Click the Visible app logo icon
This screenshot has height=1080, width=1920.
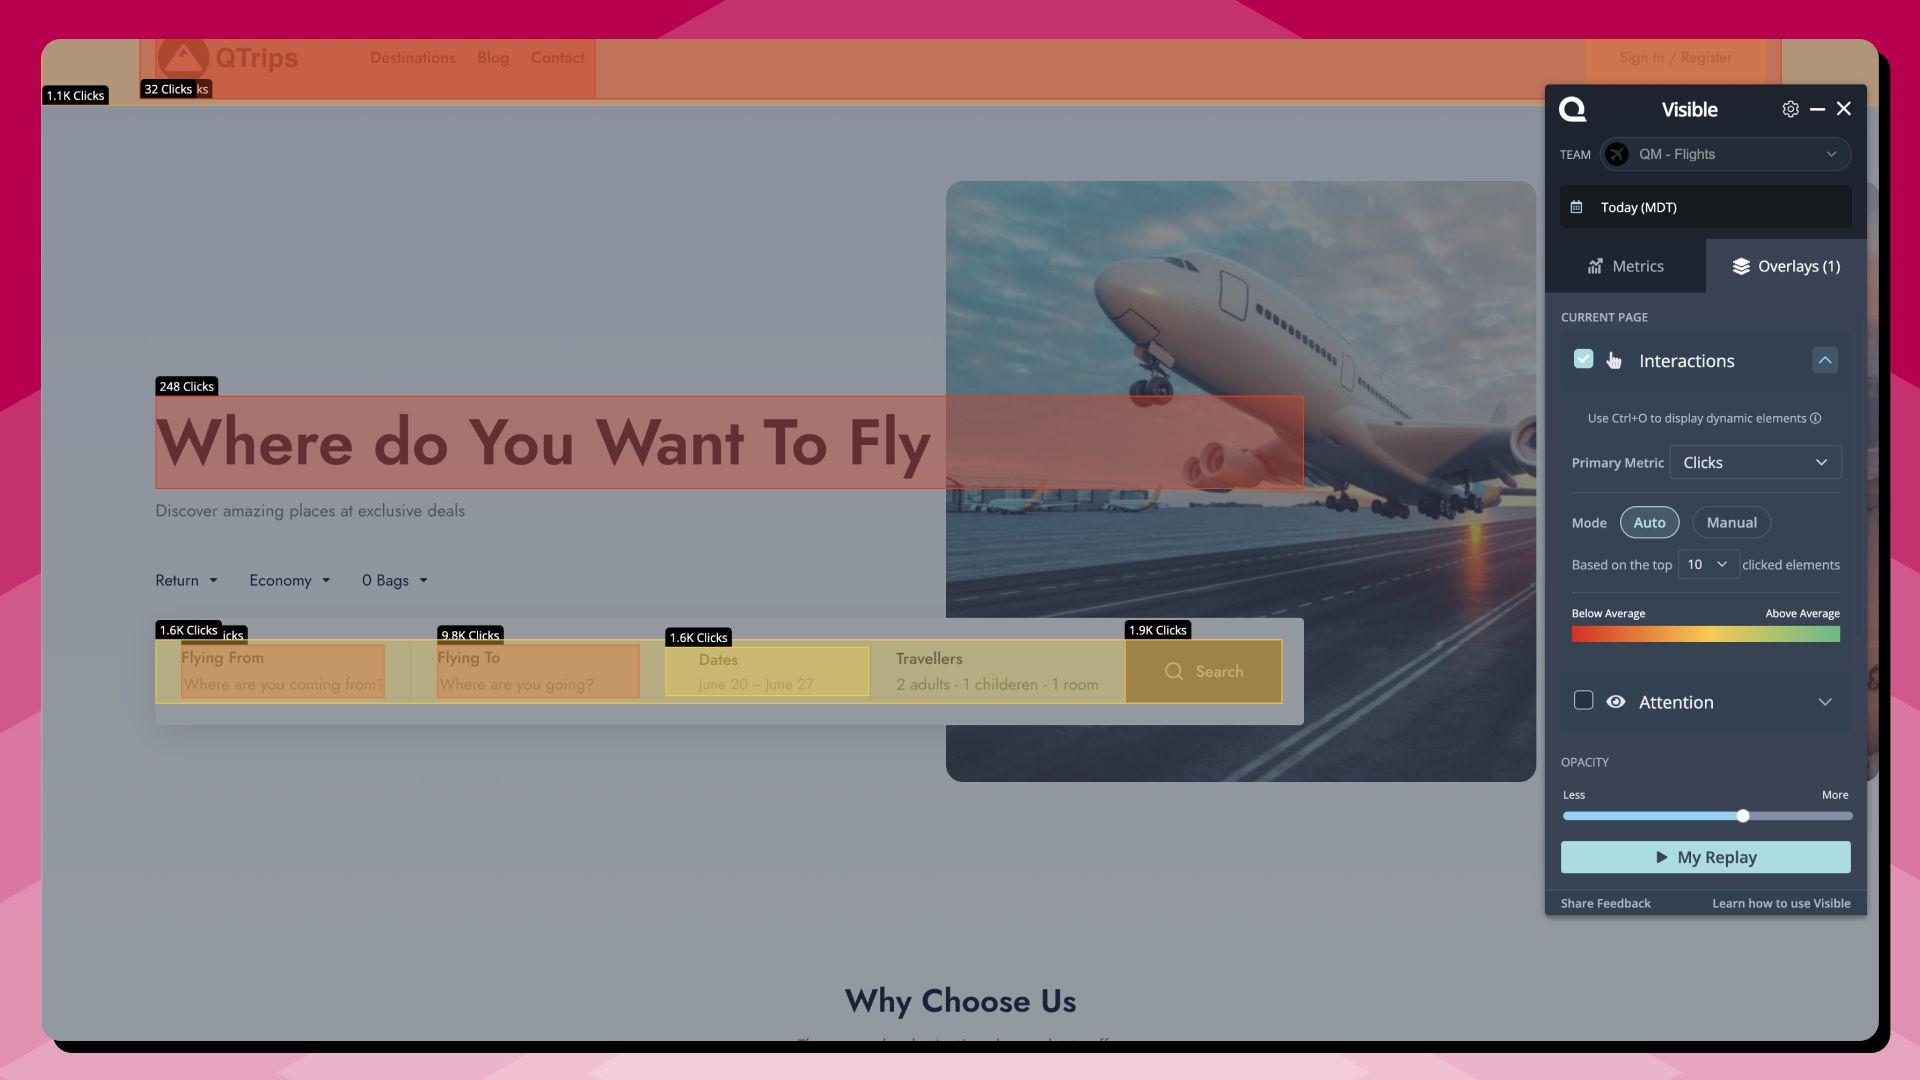tap(1572, 109)
